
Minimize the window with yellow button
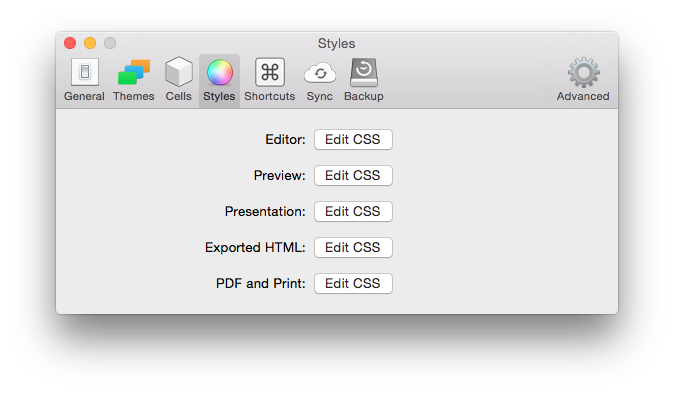90,43
